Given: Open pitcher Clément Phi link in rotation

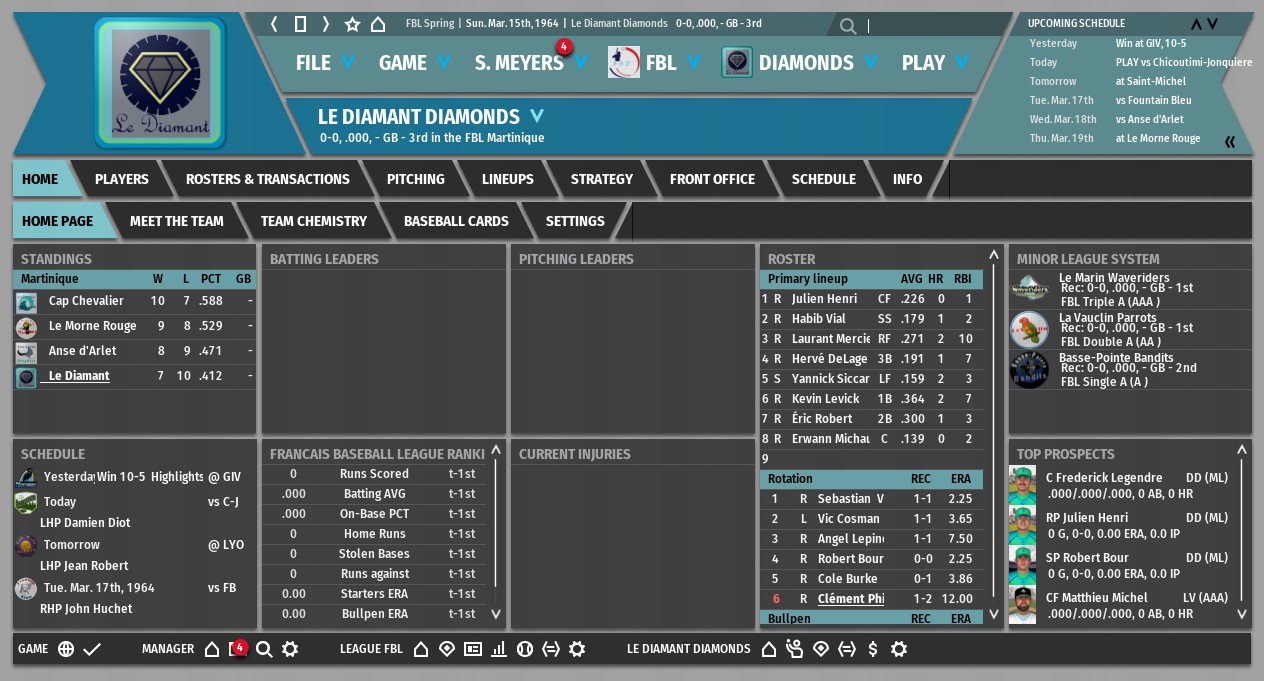Looking at the screenshot, I should point(850,599).
